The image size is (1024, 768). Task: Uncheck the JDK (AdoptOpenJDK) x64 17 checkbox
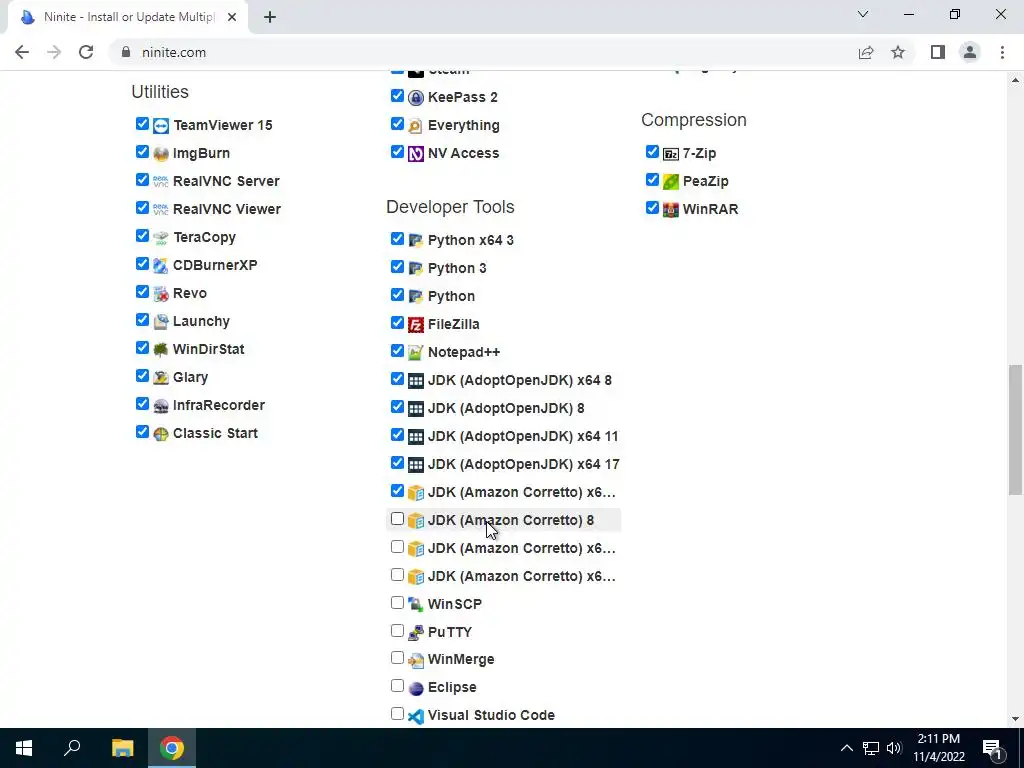point(397,462)
